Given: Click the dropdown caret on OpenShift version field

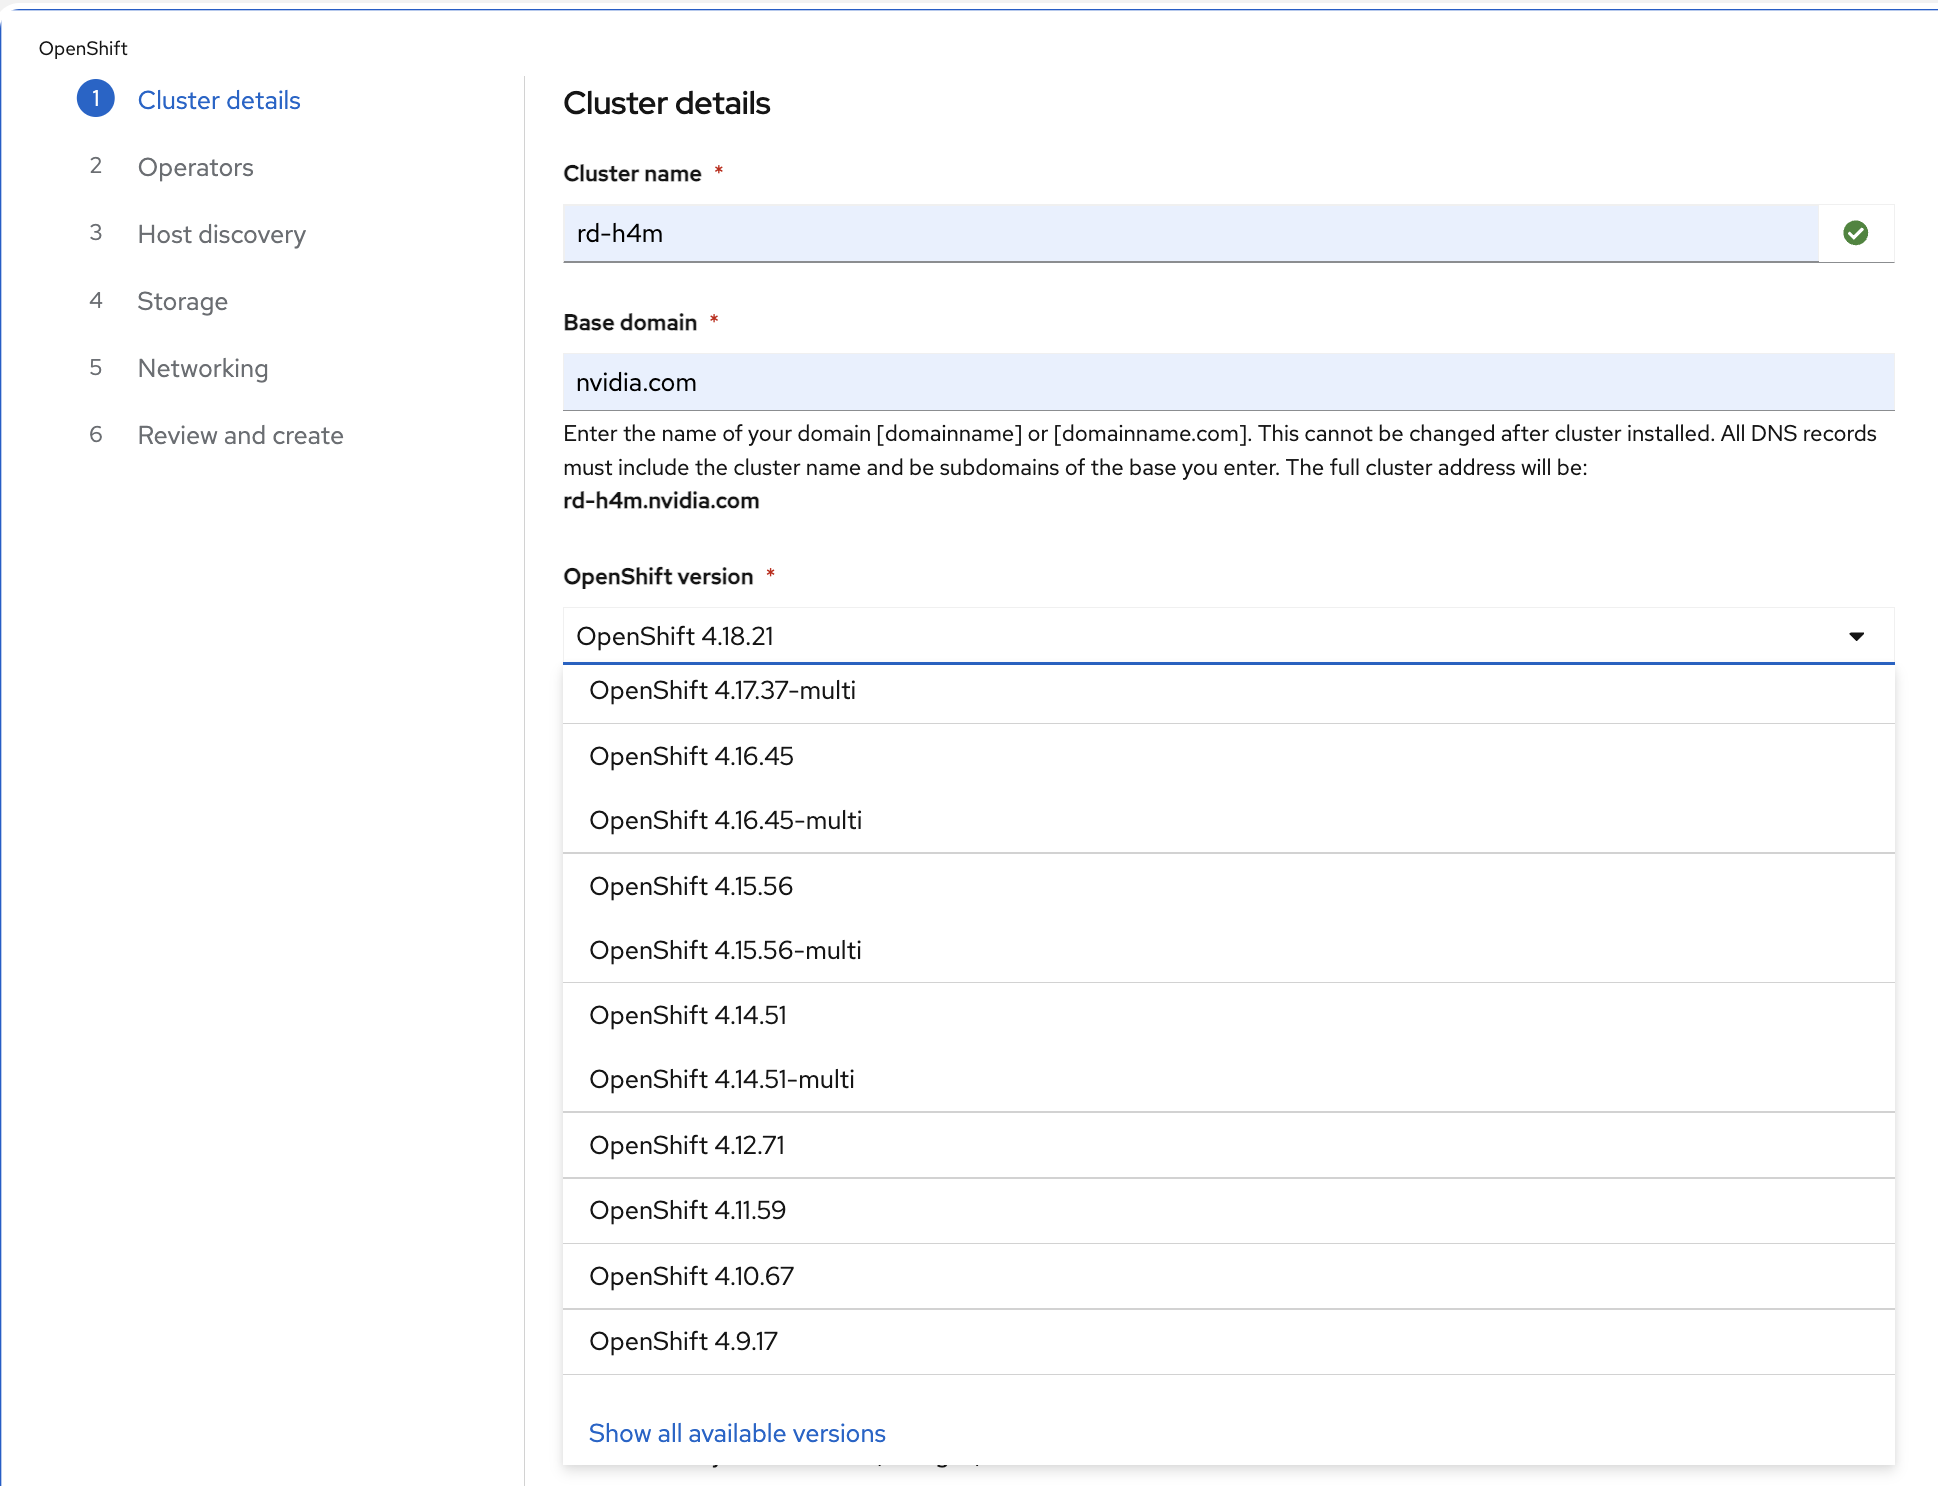Looking at the screenshot, I should tap(1856, 636).
